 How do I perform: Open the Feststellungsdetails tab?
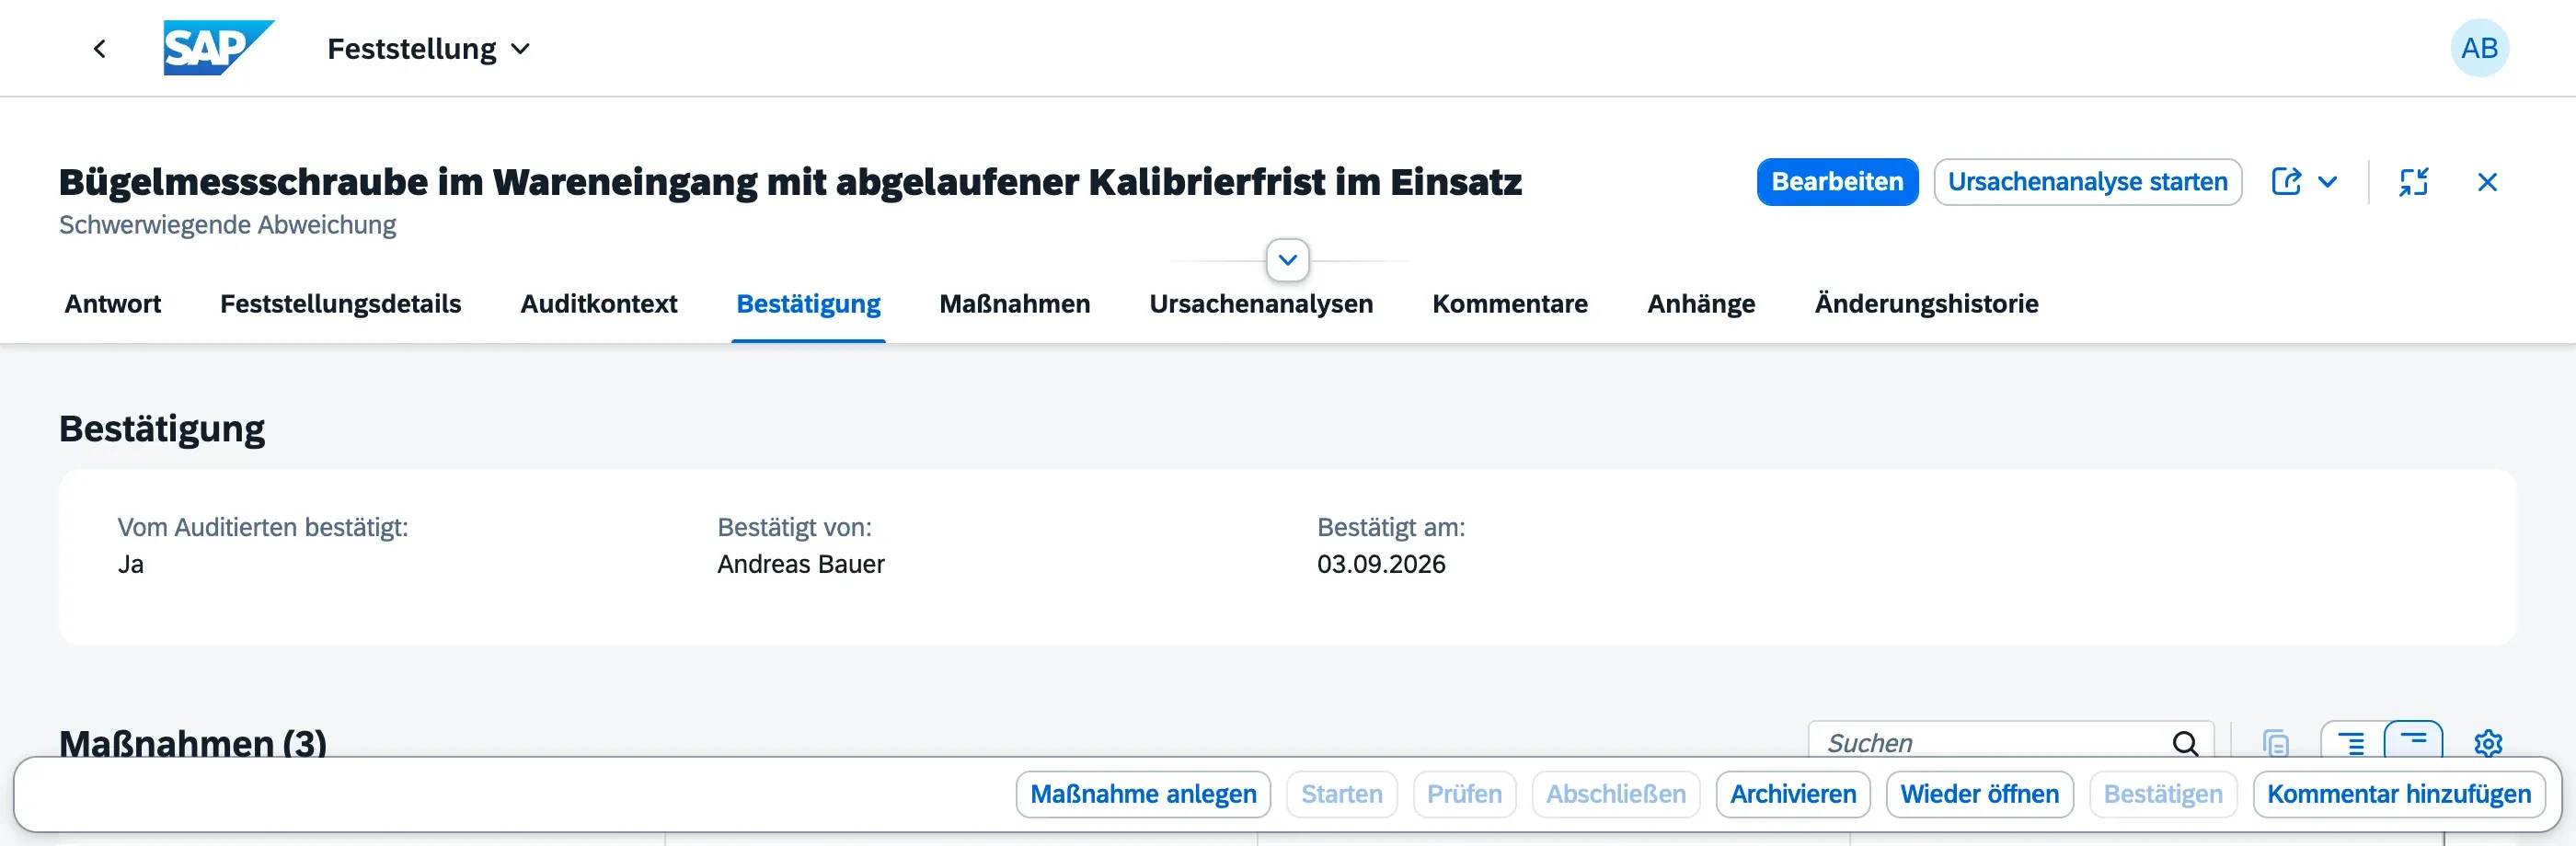coord(340,304)
